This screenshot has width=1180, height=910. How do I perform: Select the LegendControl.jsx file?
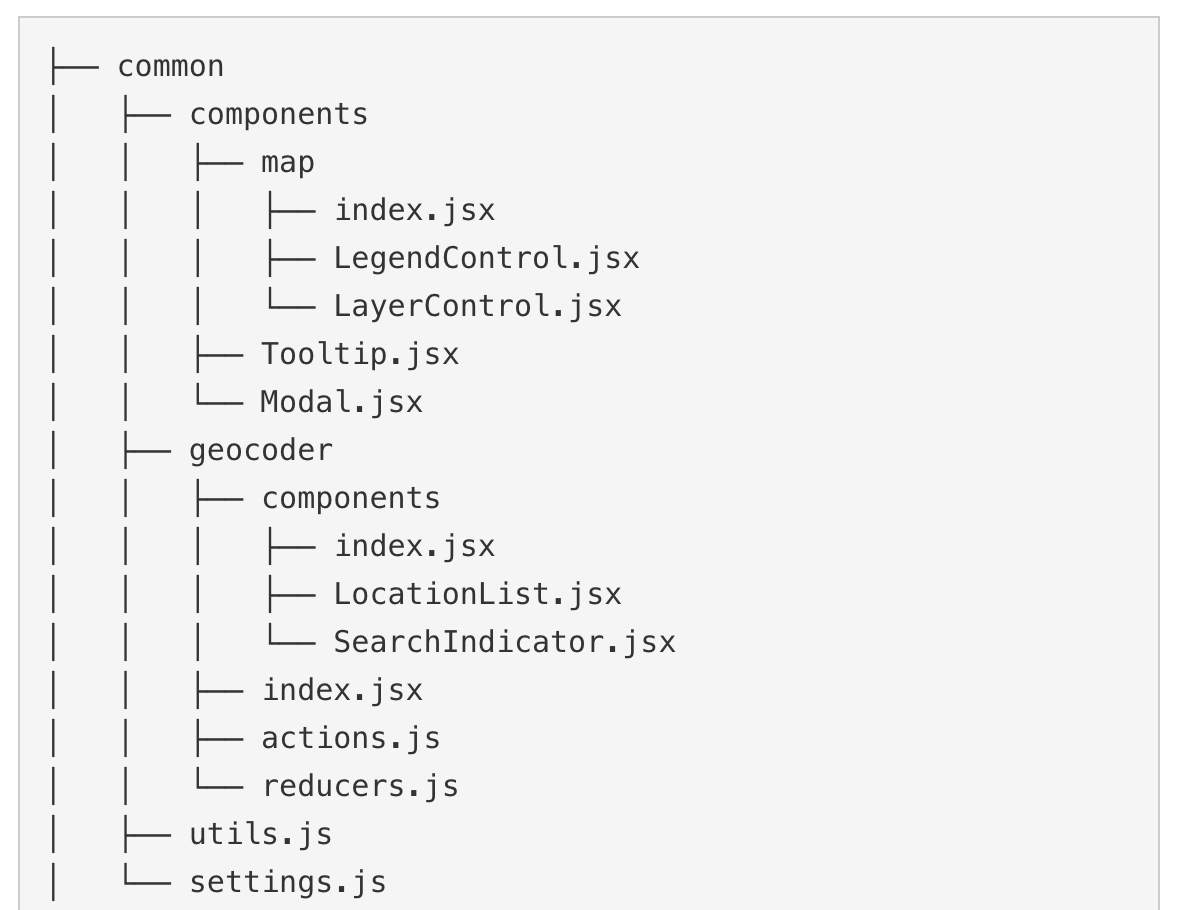[486, 258]
